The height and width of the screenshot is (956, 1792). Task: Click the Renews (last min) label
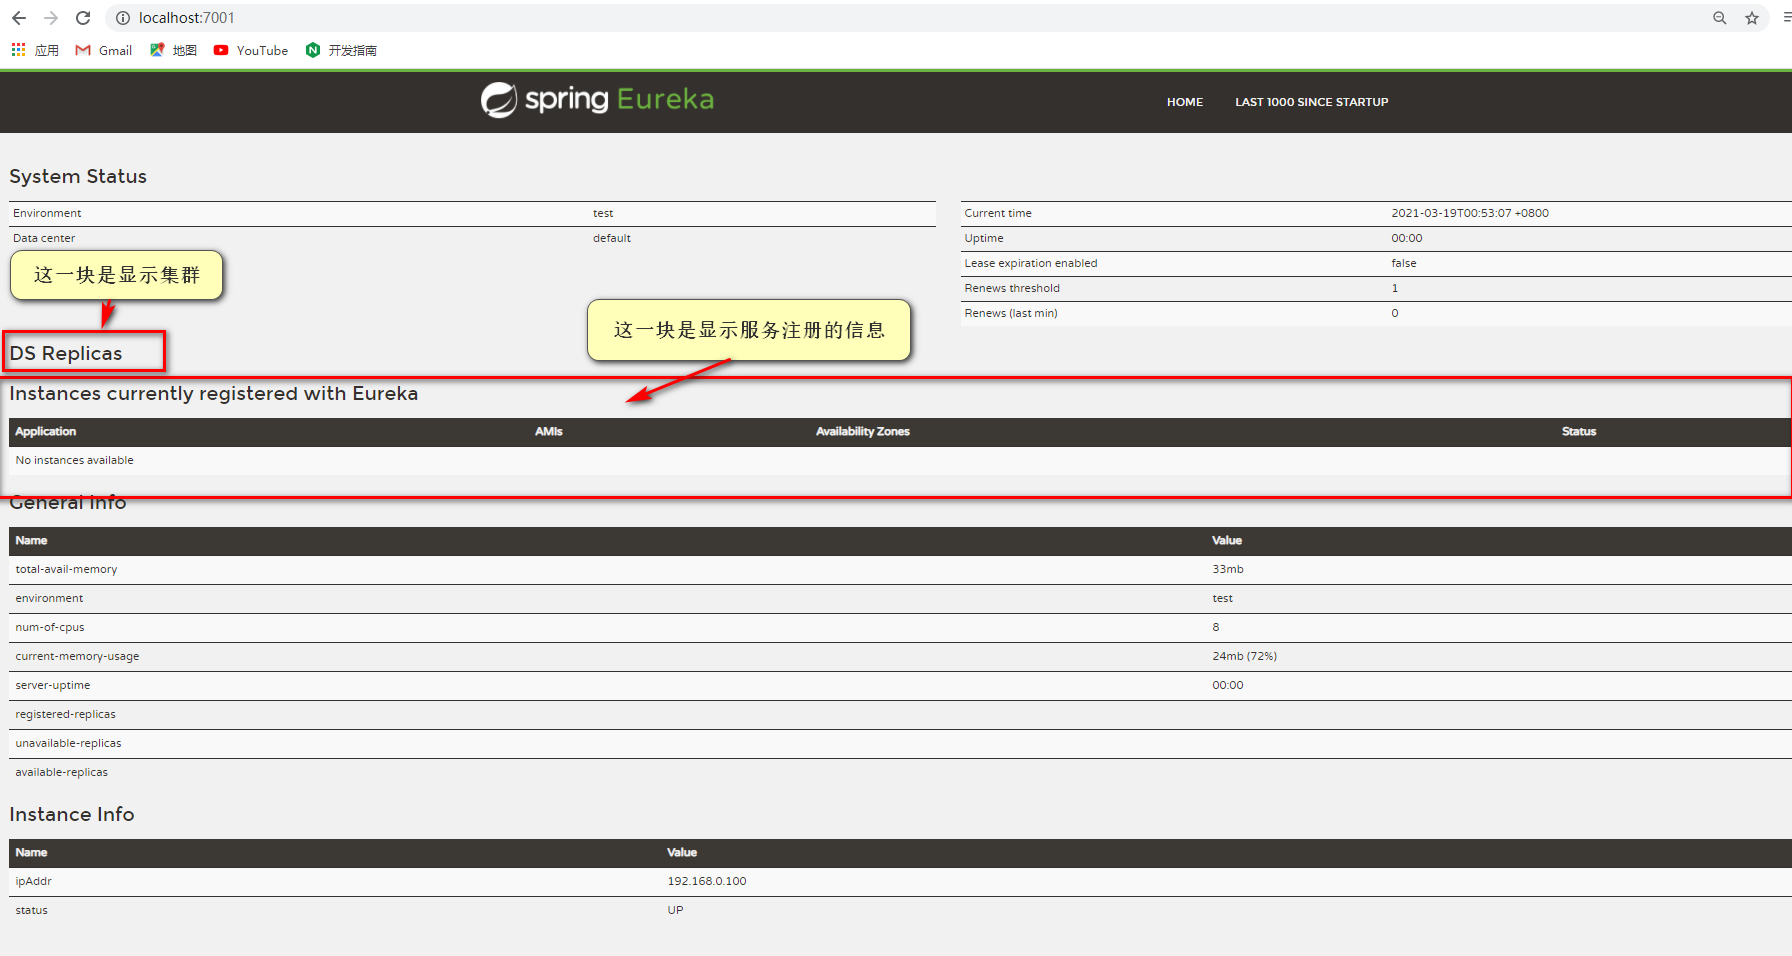(x=1011, y=313)
